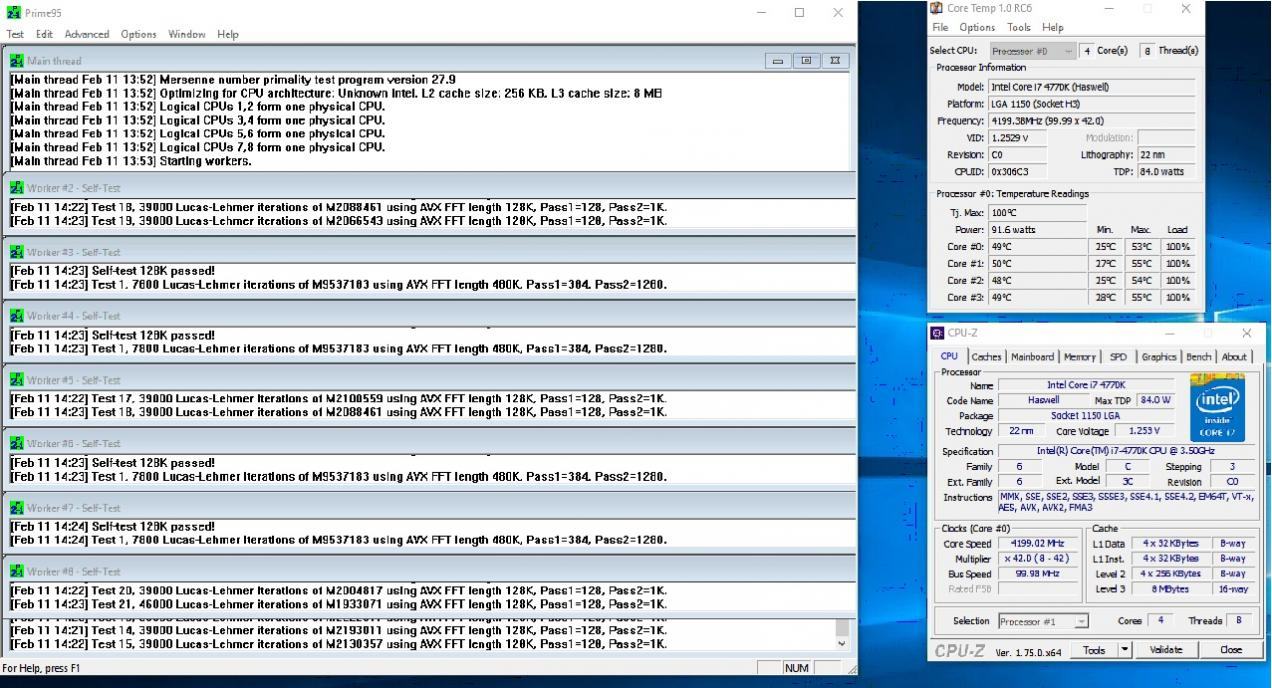Click the Bus Speed value 99.98 MHz
1272x688 pixels.
[1039, 574]
